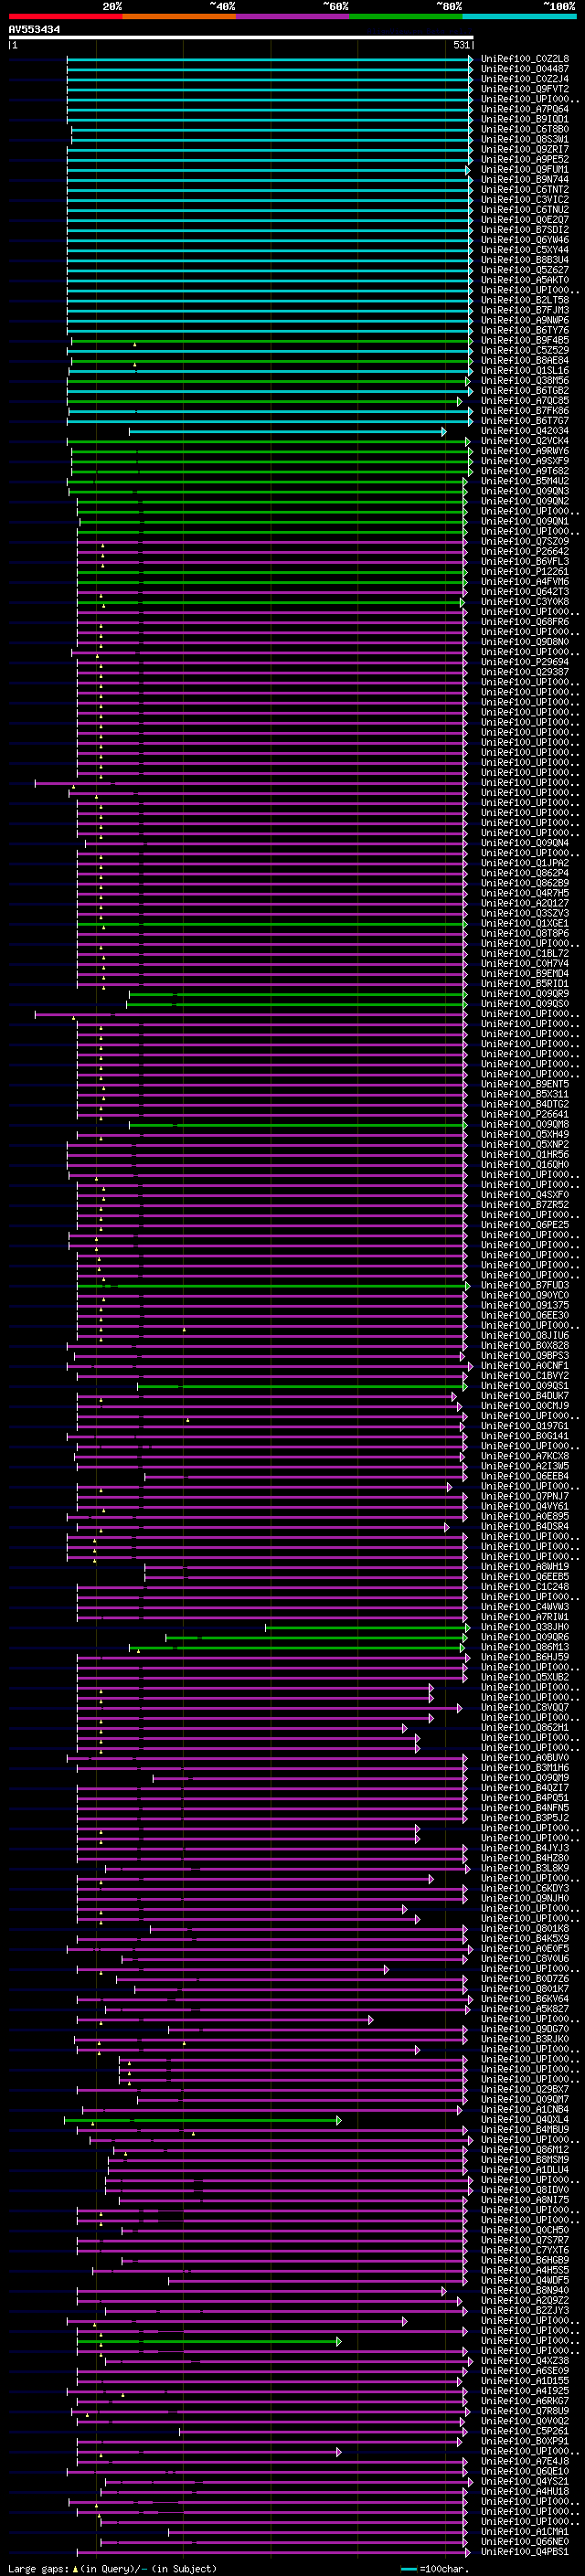Open UniRef100_A9NWP6 alignment
The image size is (585, 2576).
pos(525,320)
